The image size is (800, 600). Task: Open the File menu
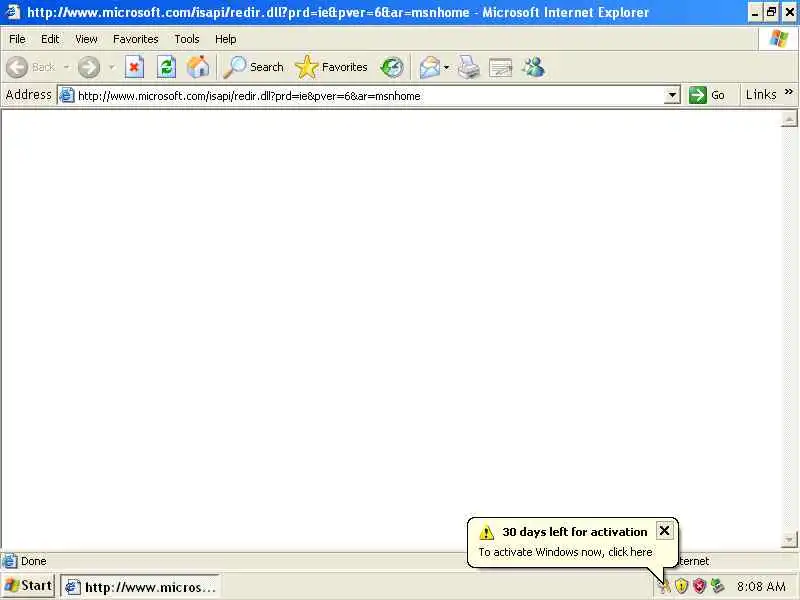coord(17,39)
